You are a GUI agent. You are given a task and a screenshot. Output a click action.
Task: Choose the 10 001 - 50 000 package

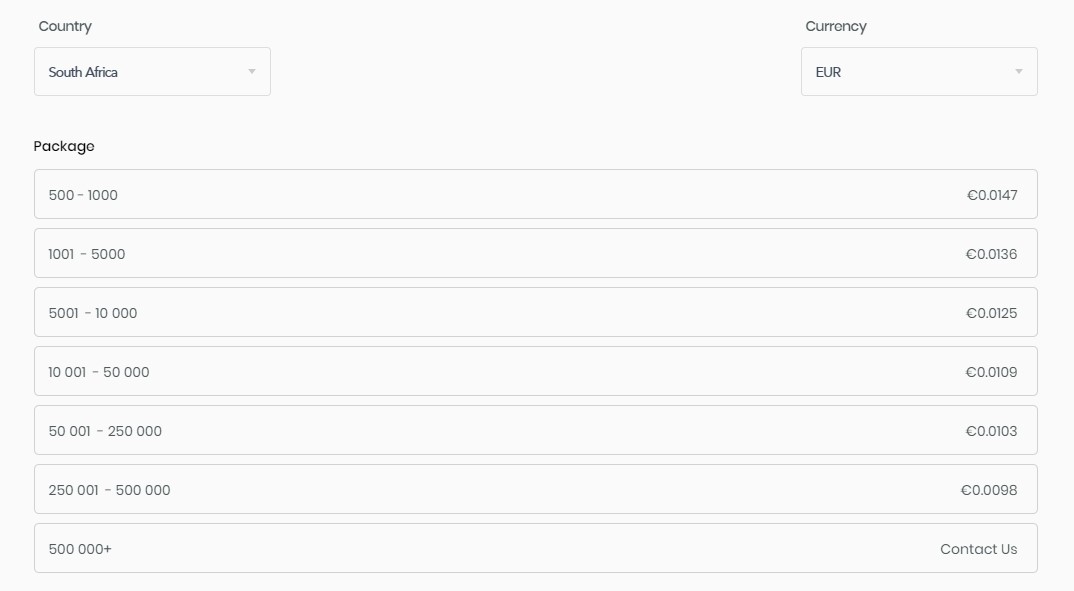[536, 371]
